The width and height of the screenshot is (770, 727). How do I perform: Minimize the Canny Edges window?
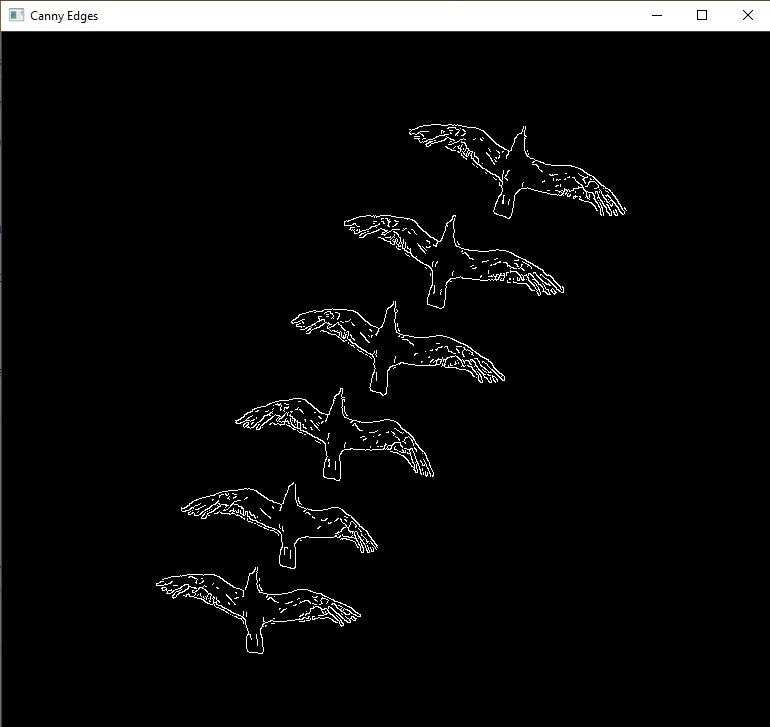coord(657,16)
